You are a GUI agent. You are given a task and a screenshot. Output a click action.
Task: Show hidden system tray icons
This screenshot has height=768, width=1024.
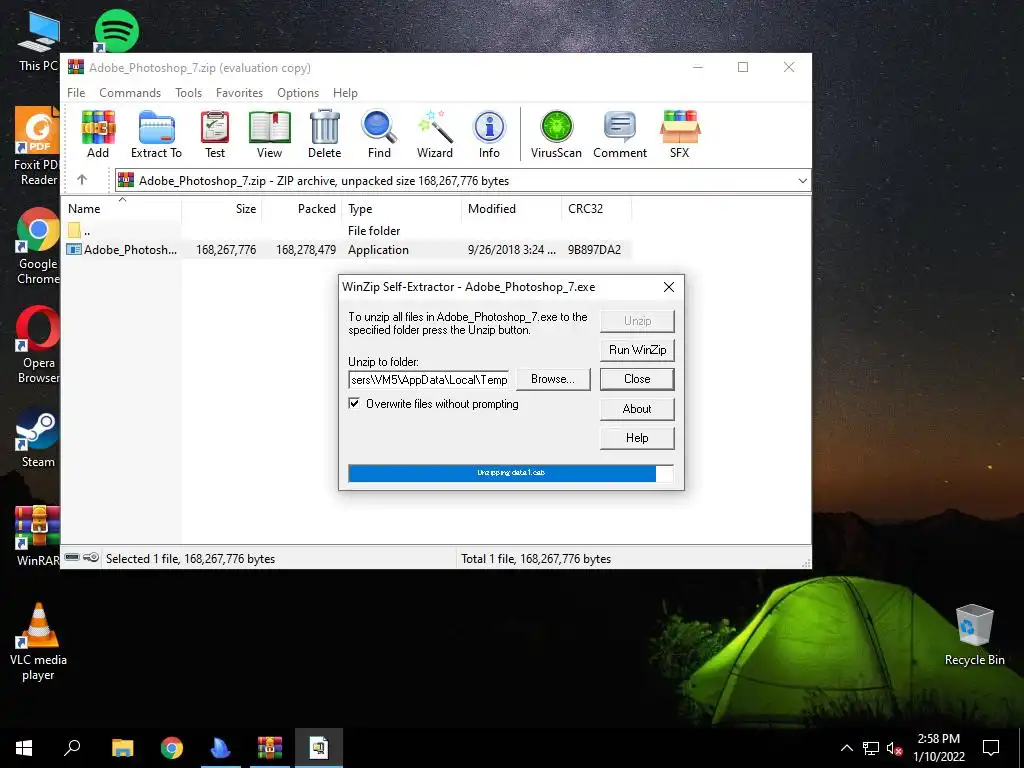coord(846,748)
